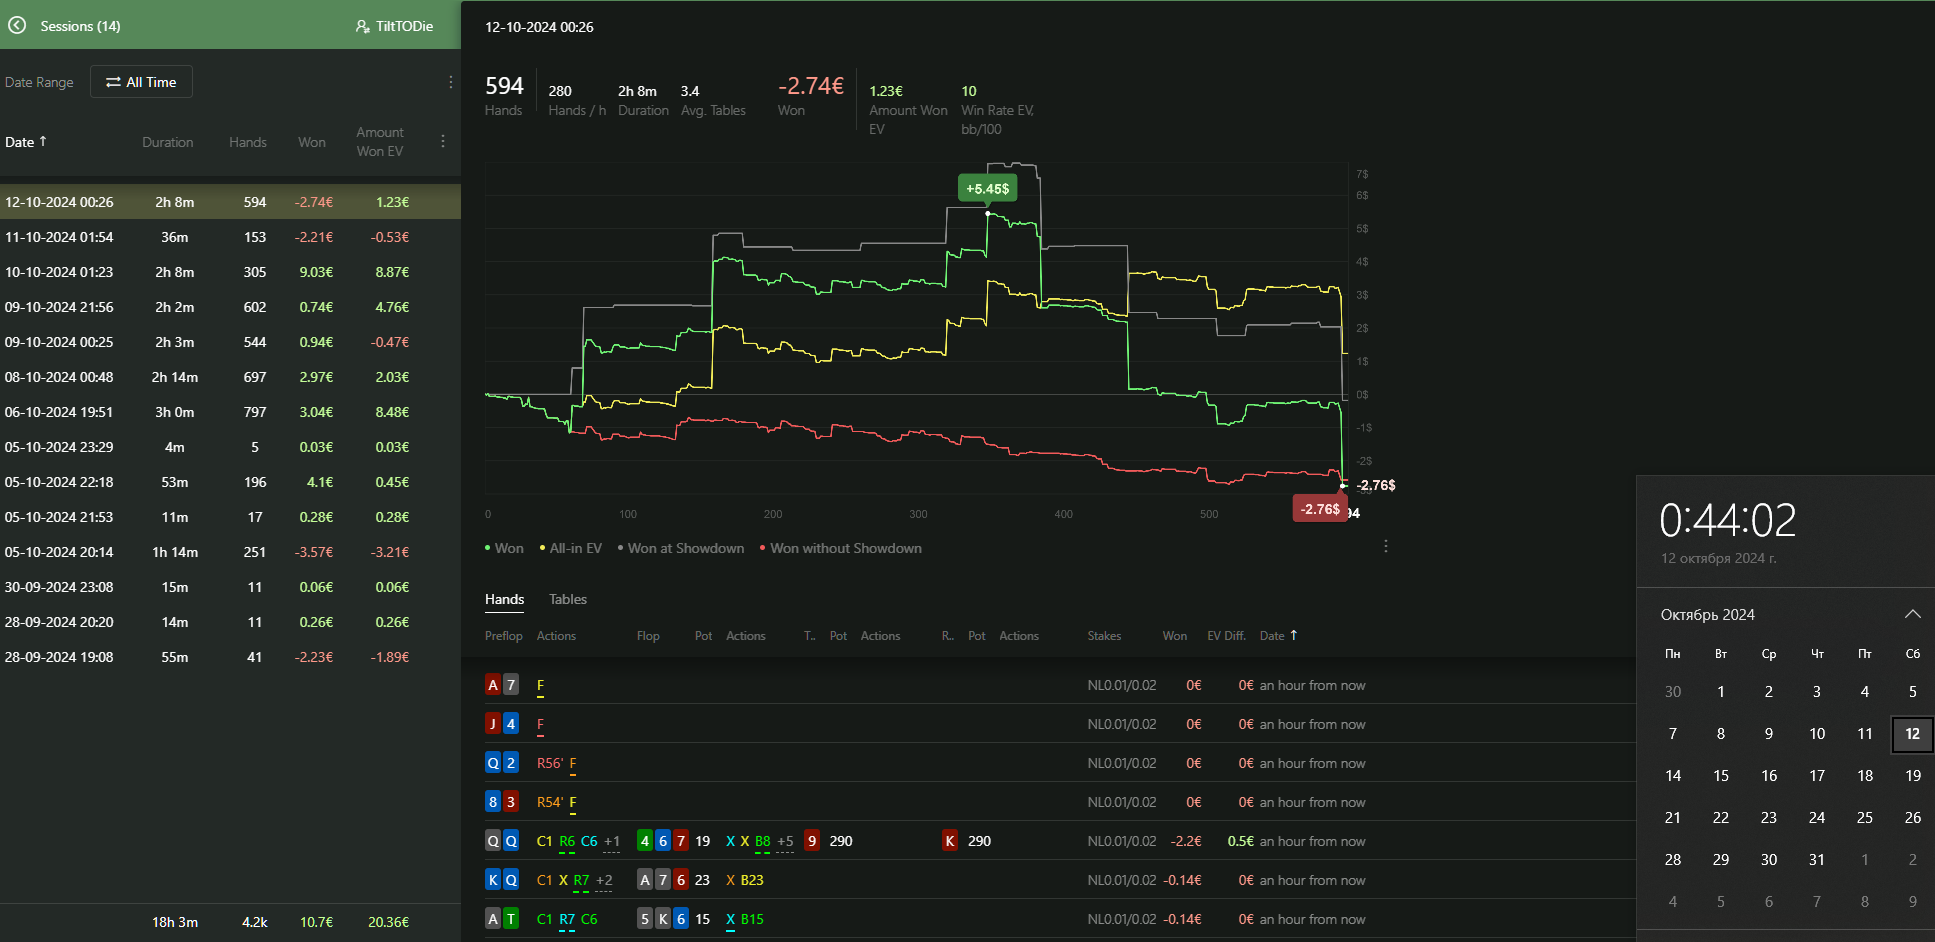
Task: Select session 10-10-2024 01:23
Action: coord(230,272)
